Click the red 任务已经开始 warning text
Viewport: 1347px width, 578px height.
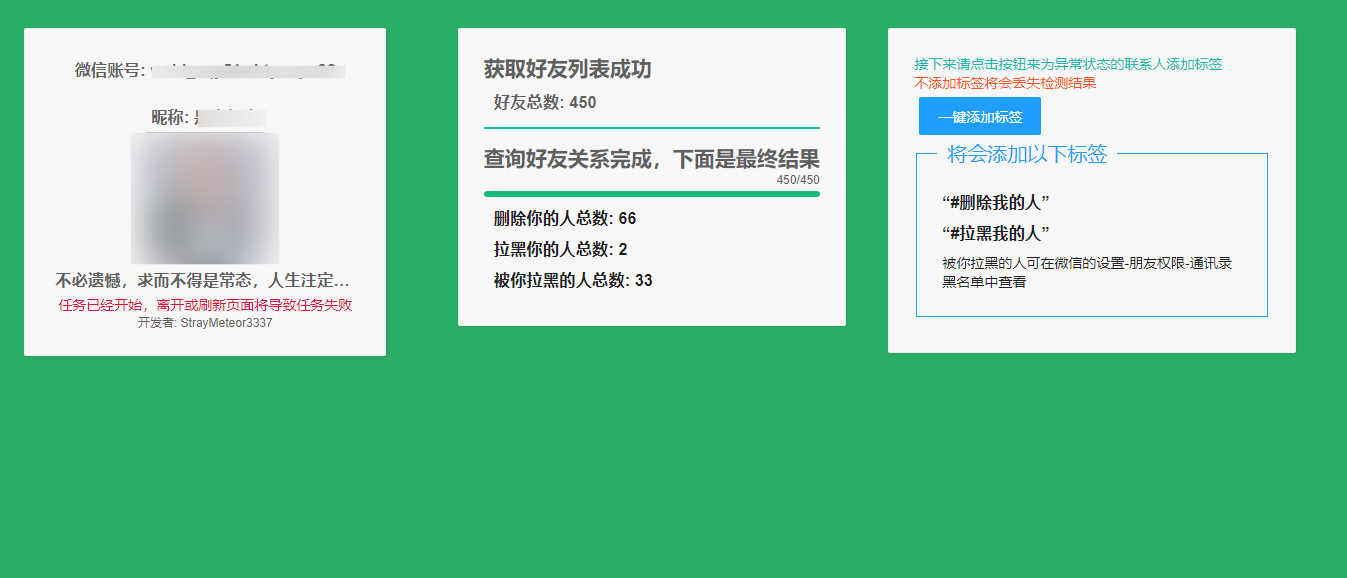coord(205,305)
